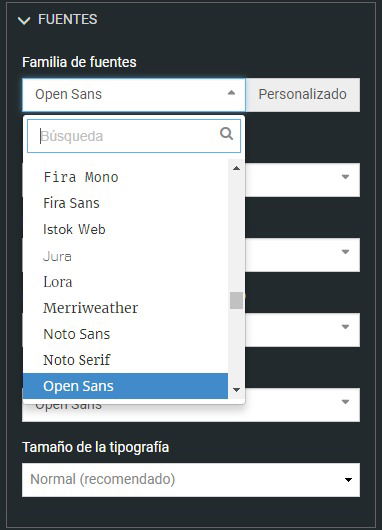The width and height of the screenshot is (382, 530).
Task: Collapse the FUENTES section chevron
Action: (24, 21)
